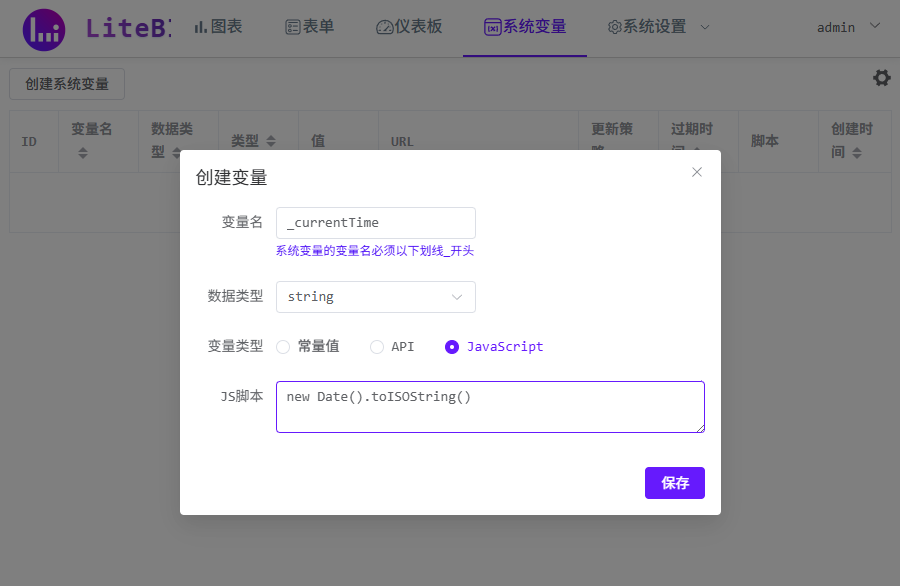
Task: Choose the 常量值 radio option
Action: [282, 346]
